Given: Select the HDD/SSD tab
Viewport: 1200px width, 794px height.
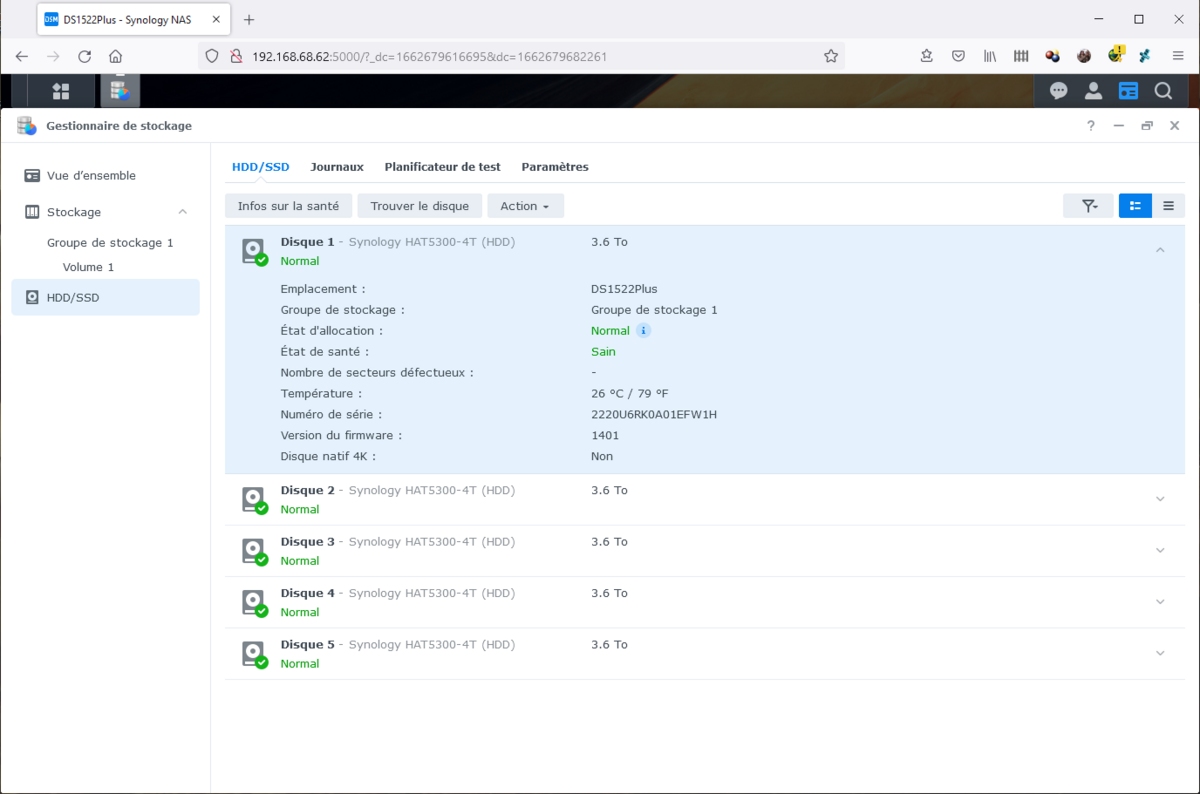Looking at the screenshot, I should (260, 167).
